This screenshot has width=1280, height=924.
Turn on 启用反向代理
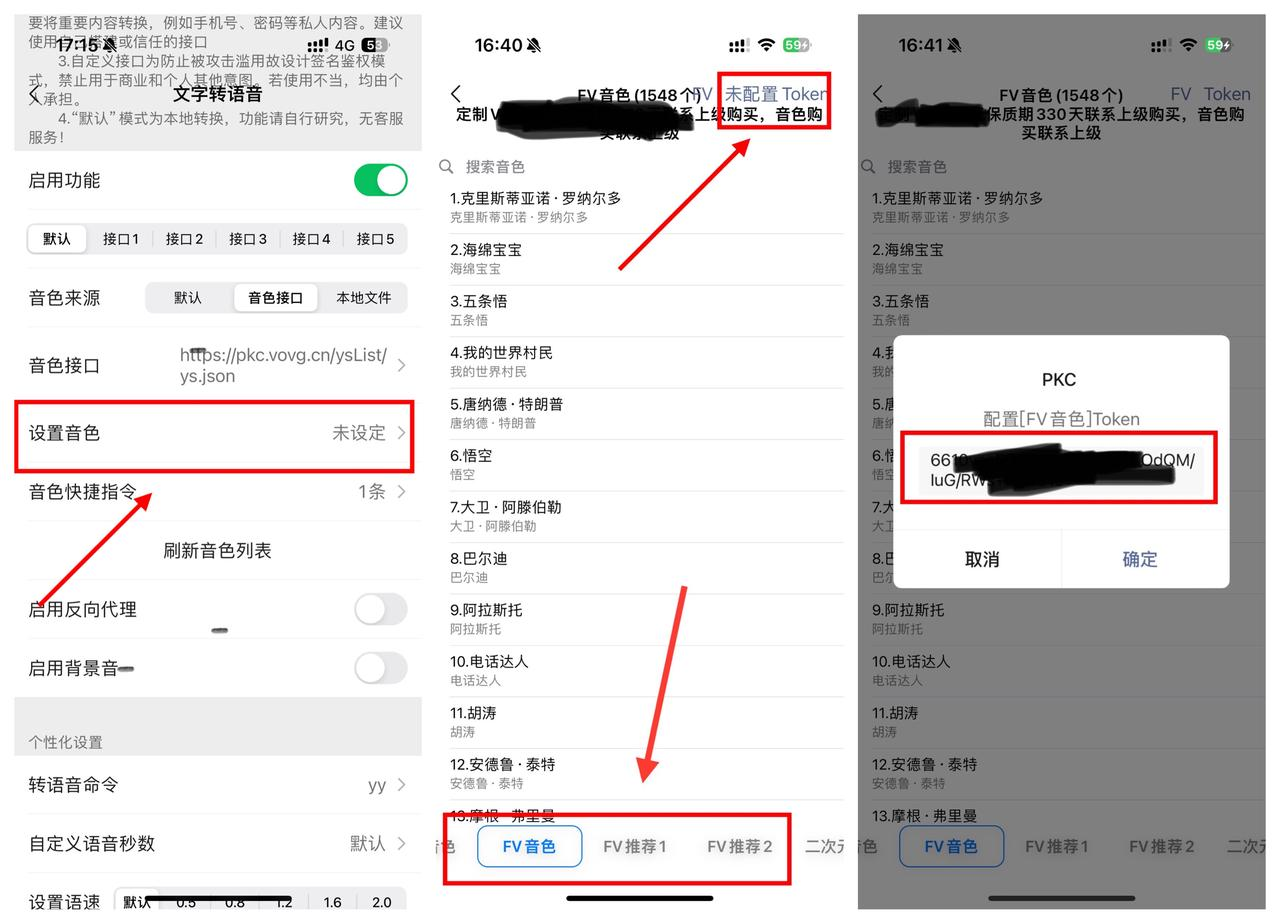coord(380,610)
